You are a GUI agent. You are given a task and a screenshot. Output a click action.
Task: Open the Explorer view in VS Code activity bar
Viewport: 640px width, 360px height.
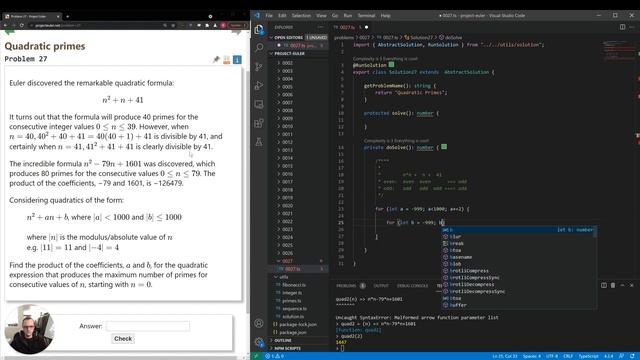(x=259, y=29)
